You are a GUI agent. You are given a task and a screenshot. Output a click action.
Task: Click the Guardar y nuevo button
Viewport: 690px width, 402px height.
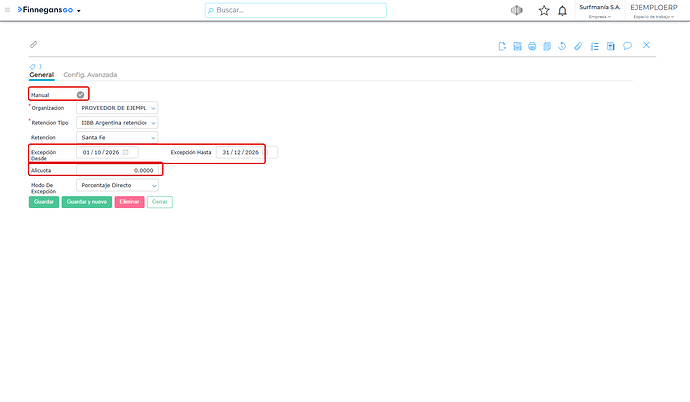(x=87, y=202)
